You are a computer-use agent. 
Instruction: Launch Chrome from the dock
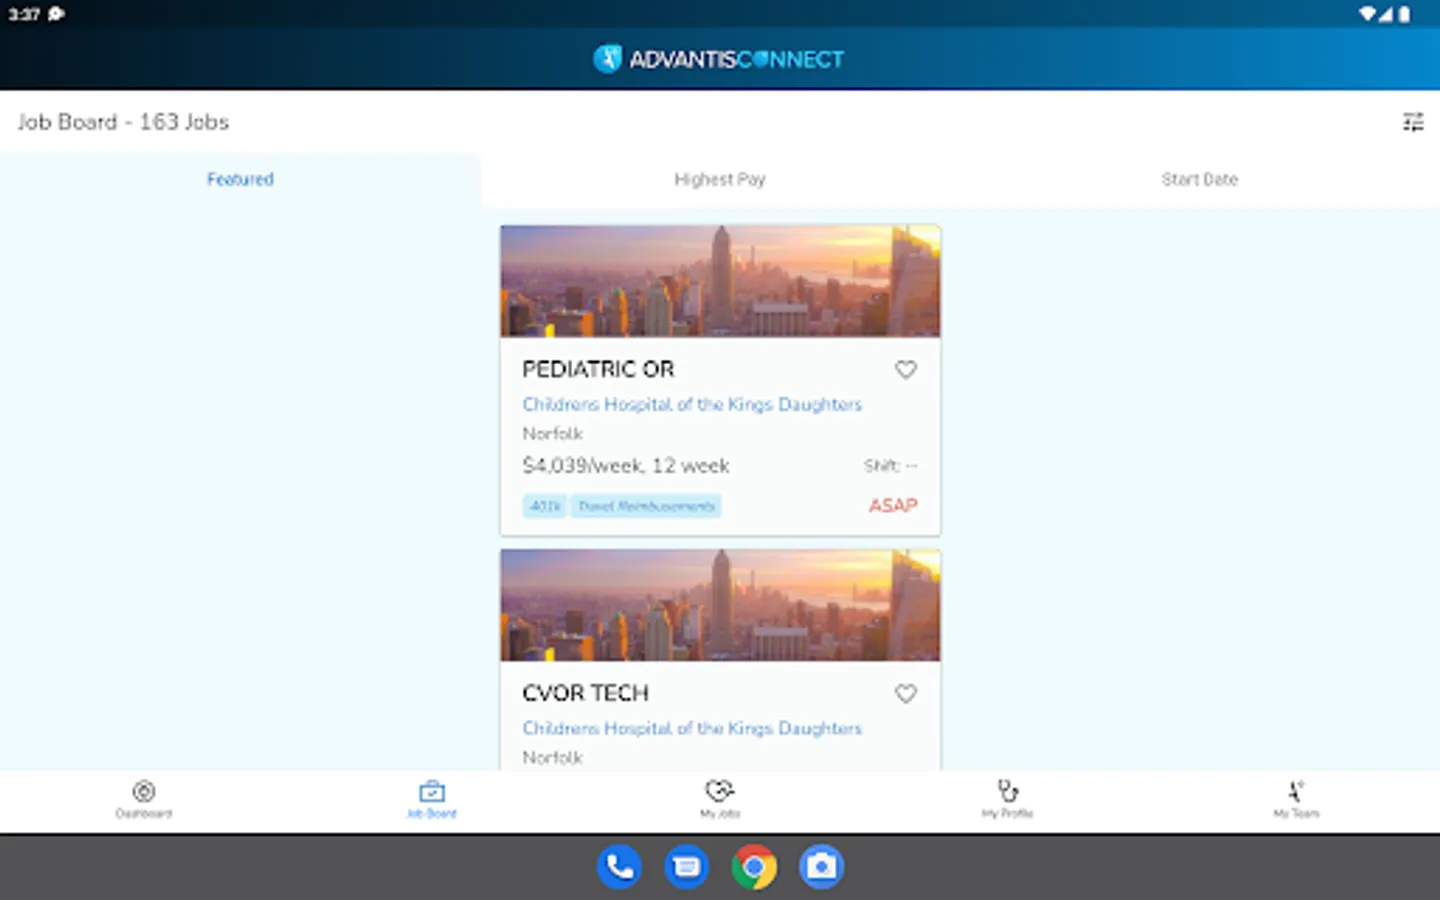[754, 867]
